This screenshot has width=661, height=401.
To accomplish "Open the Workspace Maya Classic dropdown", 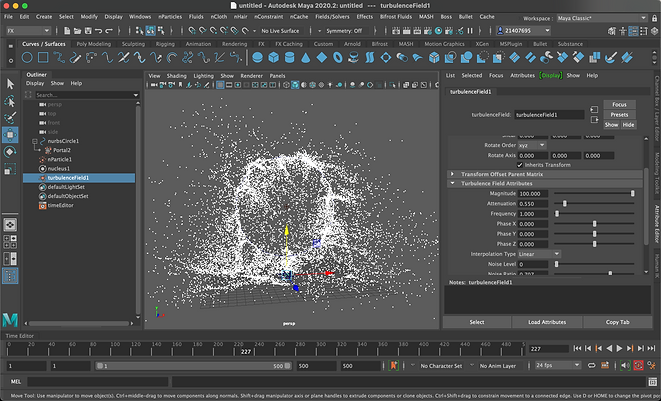I will coord(602,18).
